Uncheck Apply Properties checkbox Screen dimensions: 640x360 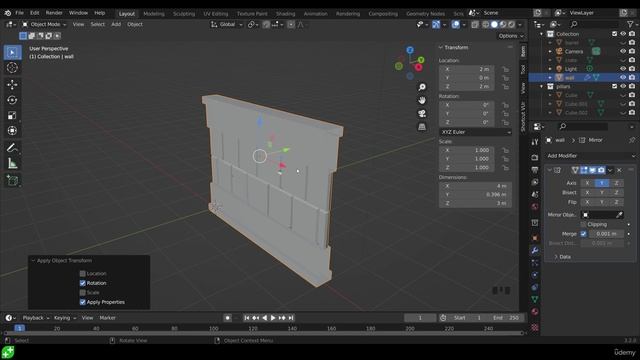point(83,302)
